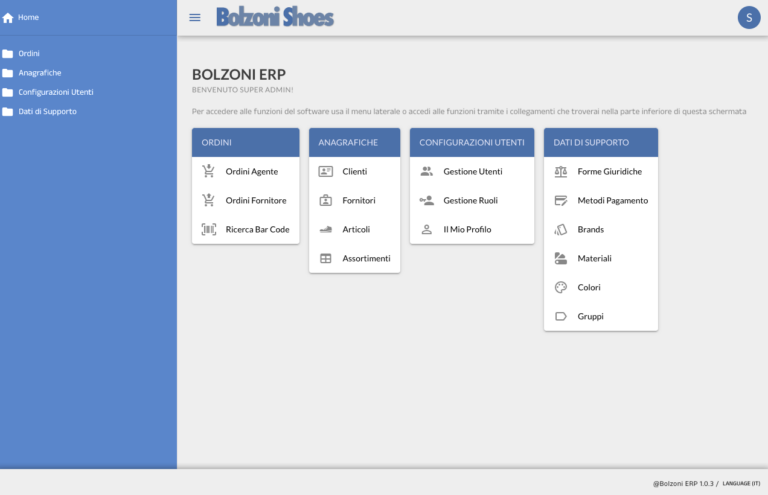Click the CONFIGURAZIONI UTENTI card header
The image size is (768, 495).
click(x=472, y=142)
